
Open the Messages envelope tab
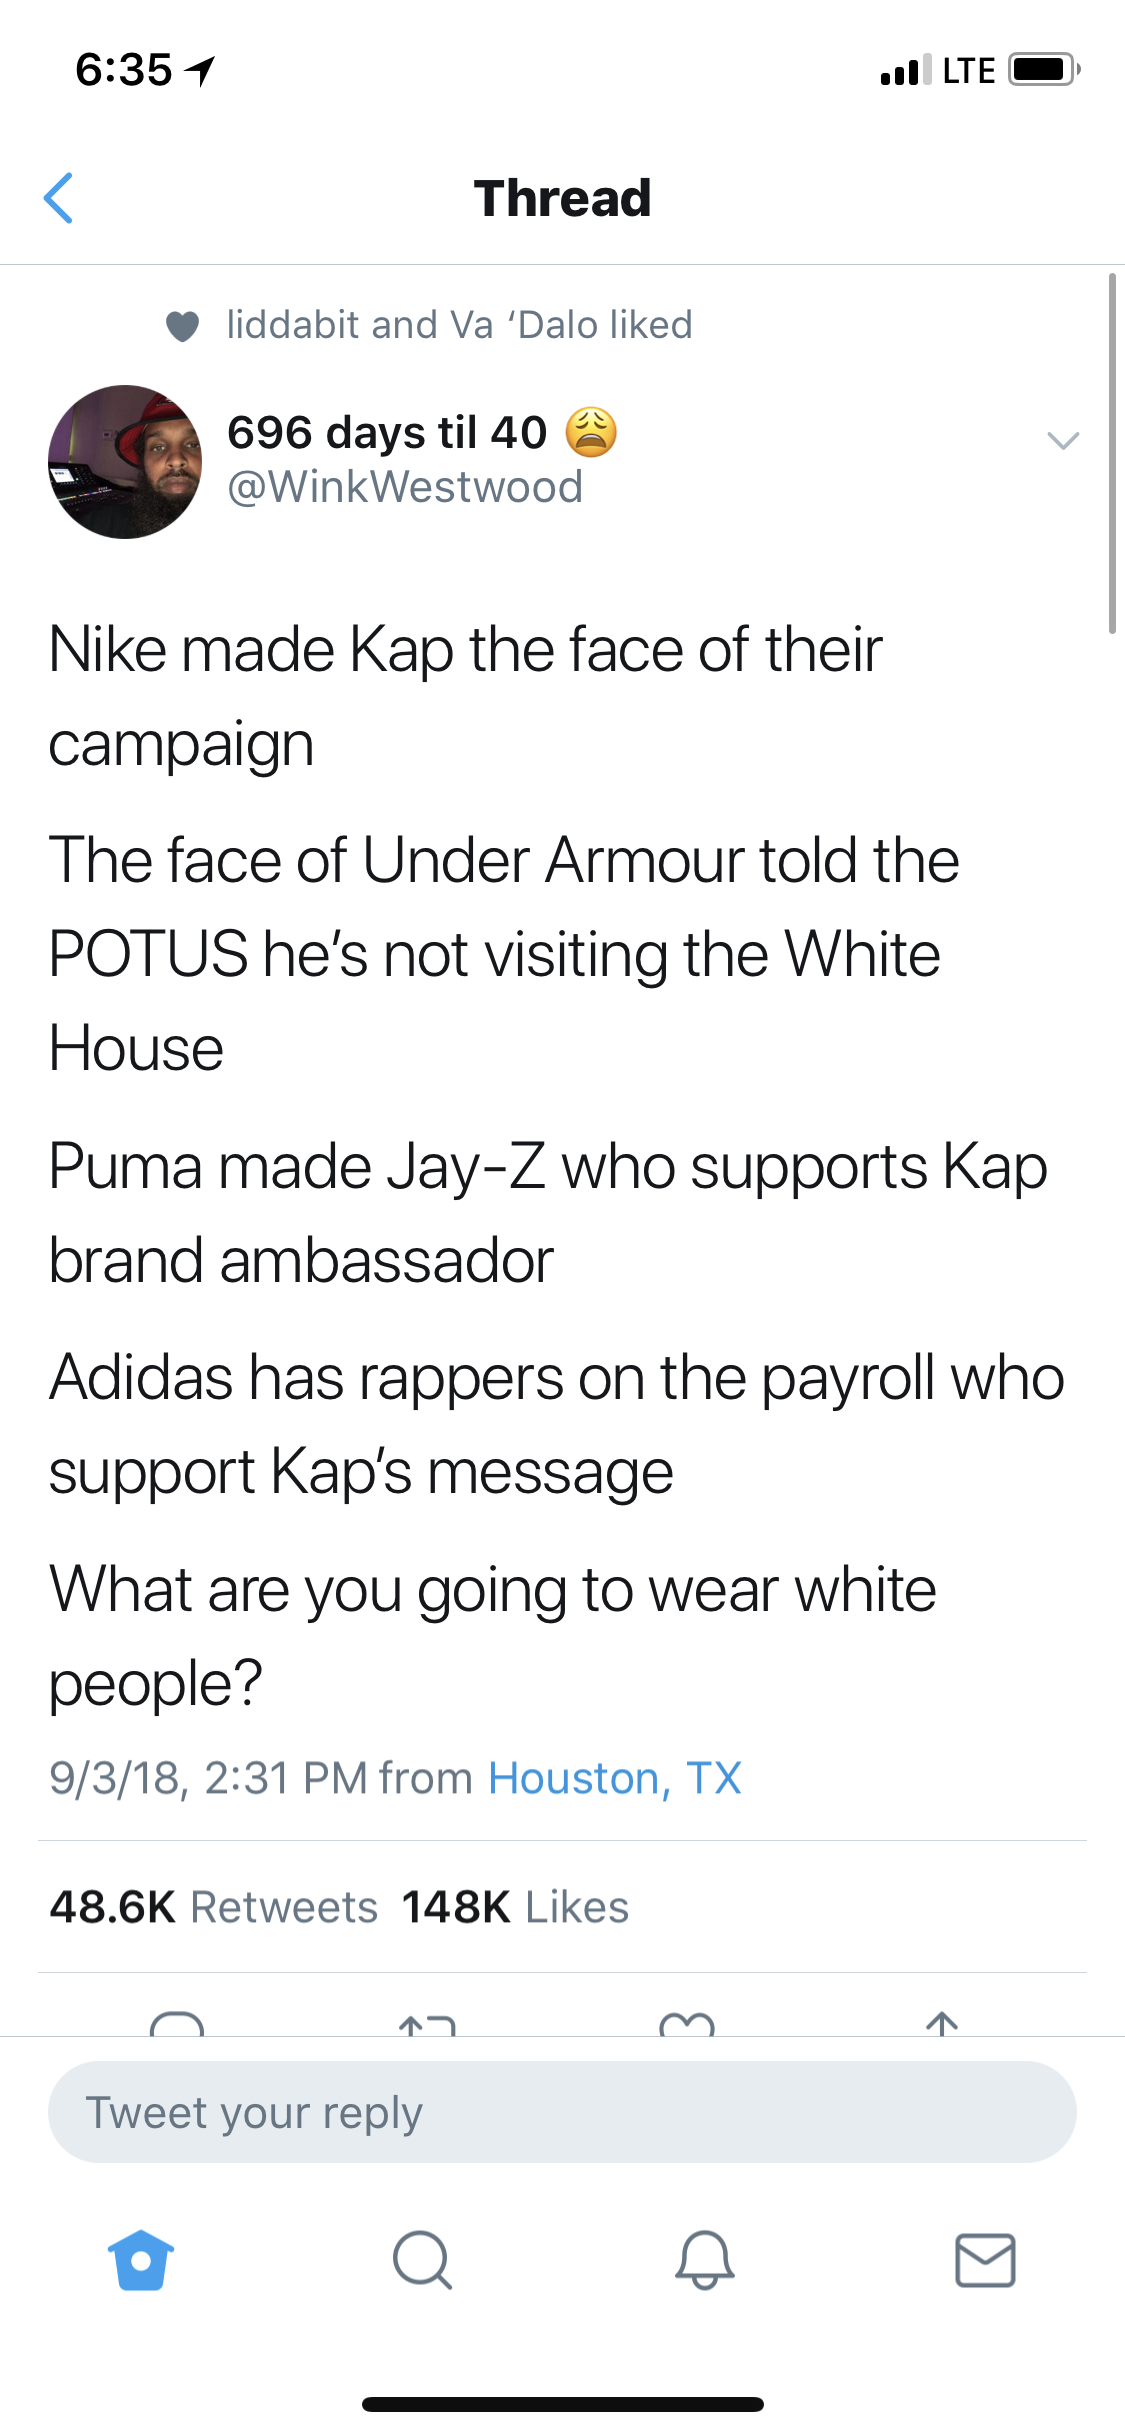point(985,2260)
